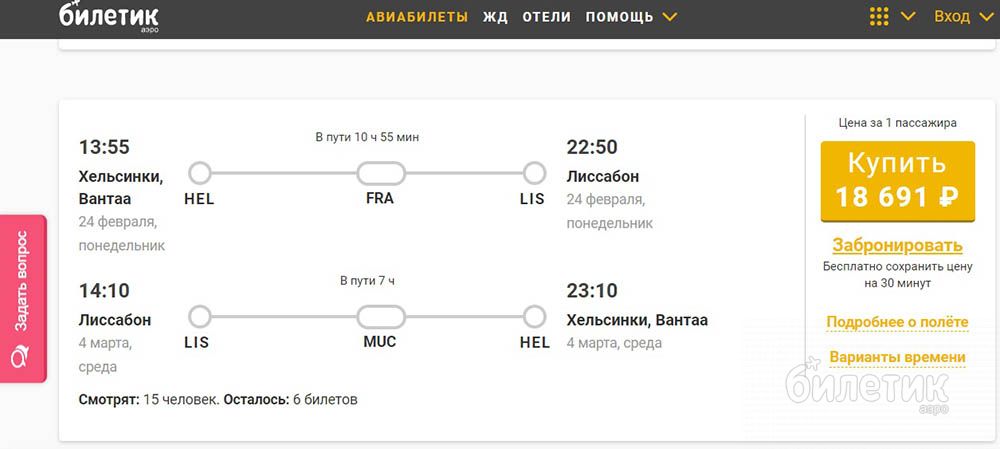Open the Авиабилеты tab
1000x449 pixels.
417,17
